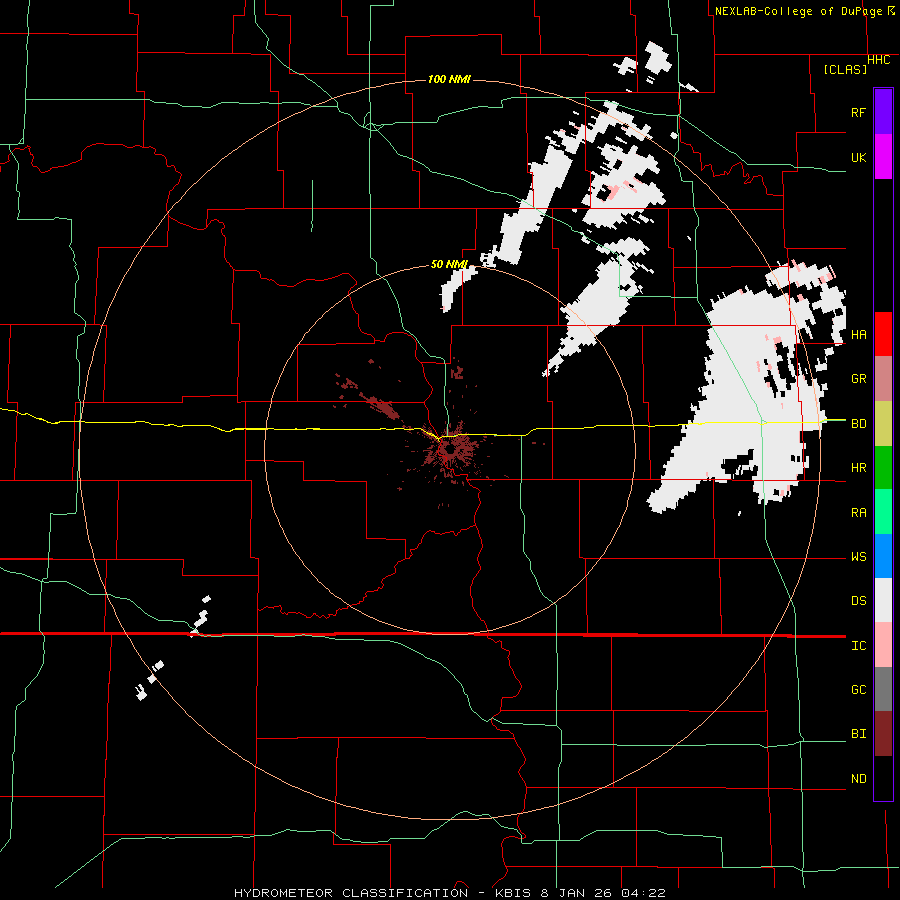Click the UK magenta legend color swatch
Image resolution: width=900 pixels, height=900 pixels.
tap(883, 157)
